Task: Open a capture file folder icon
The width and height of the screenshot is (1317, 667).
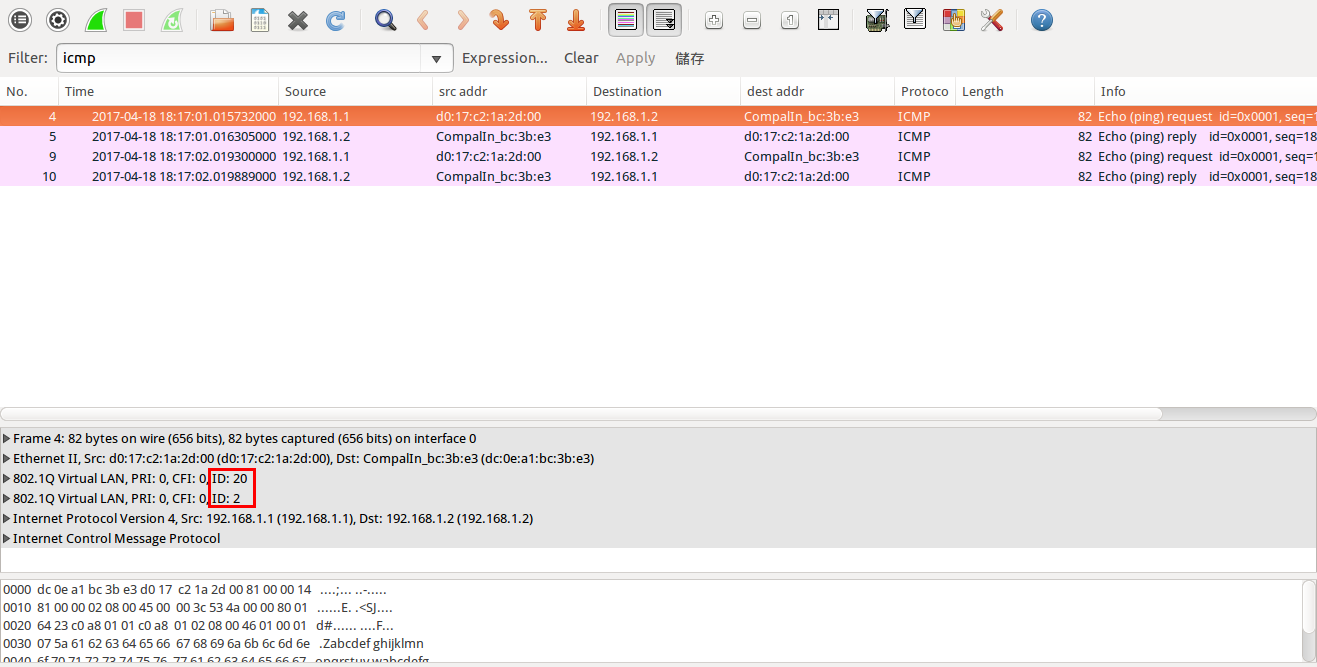Action: (x=222, y=20)
